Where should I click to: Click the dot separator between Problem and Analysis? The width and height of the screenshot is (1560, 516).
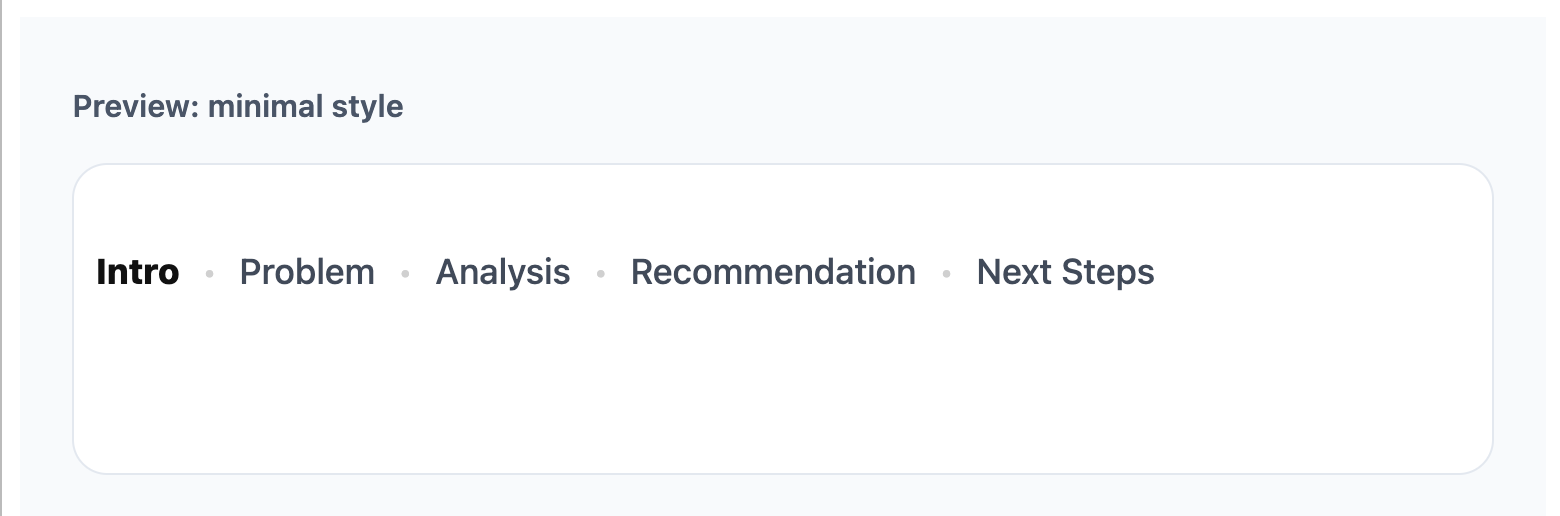click(405, 272)
